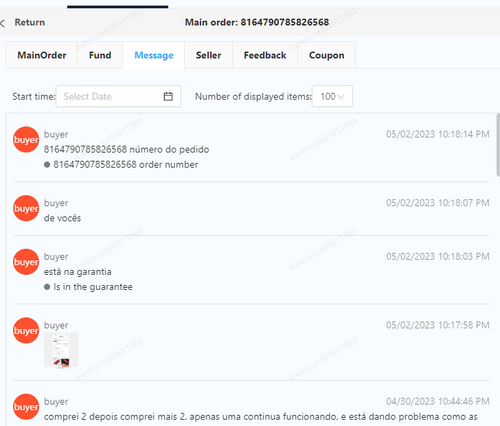This screenshot has height=426, width=500.
Task: Open the calendar icon in date field
Action: (168, 96)
